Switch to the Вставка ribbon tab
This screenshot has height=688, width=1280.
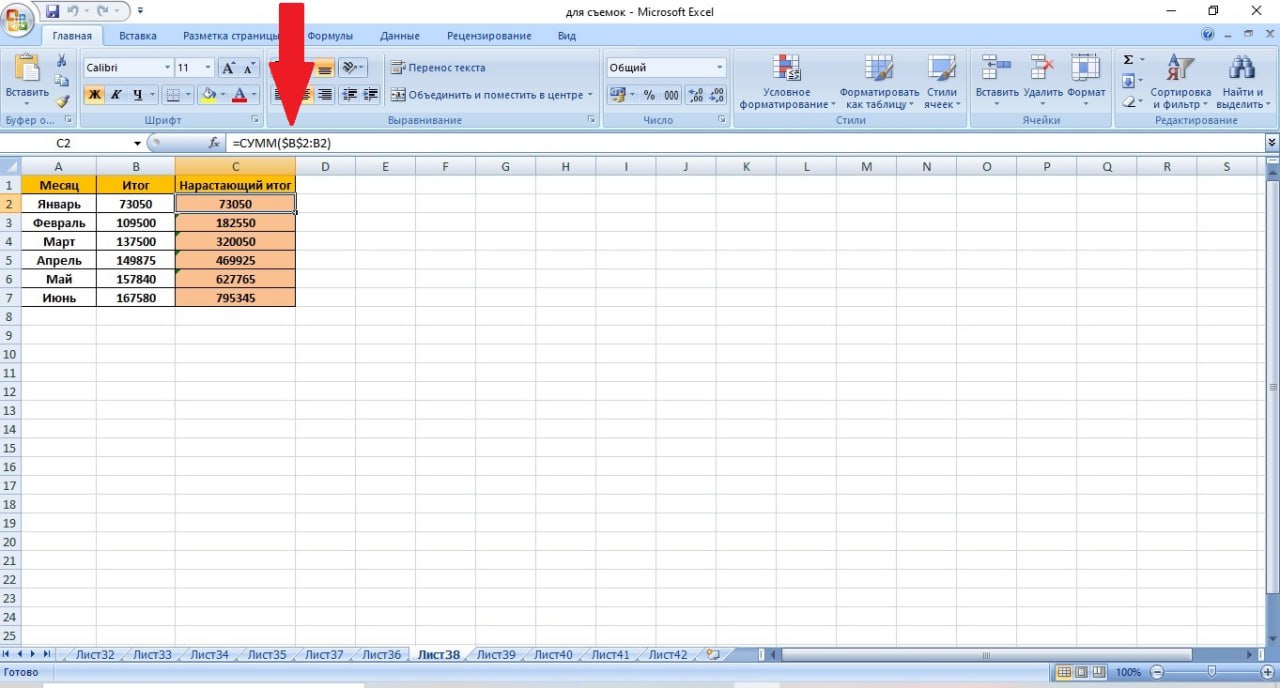tap(138, 36)
